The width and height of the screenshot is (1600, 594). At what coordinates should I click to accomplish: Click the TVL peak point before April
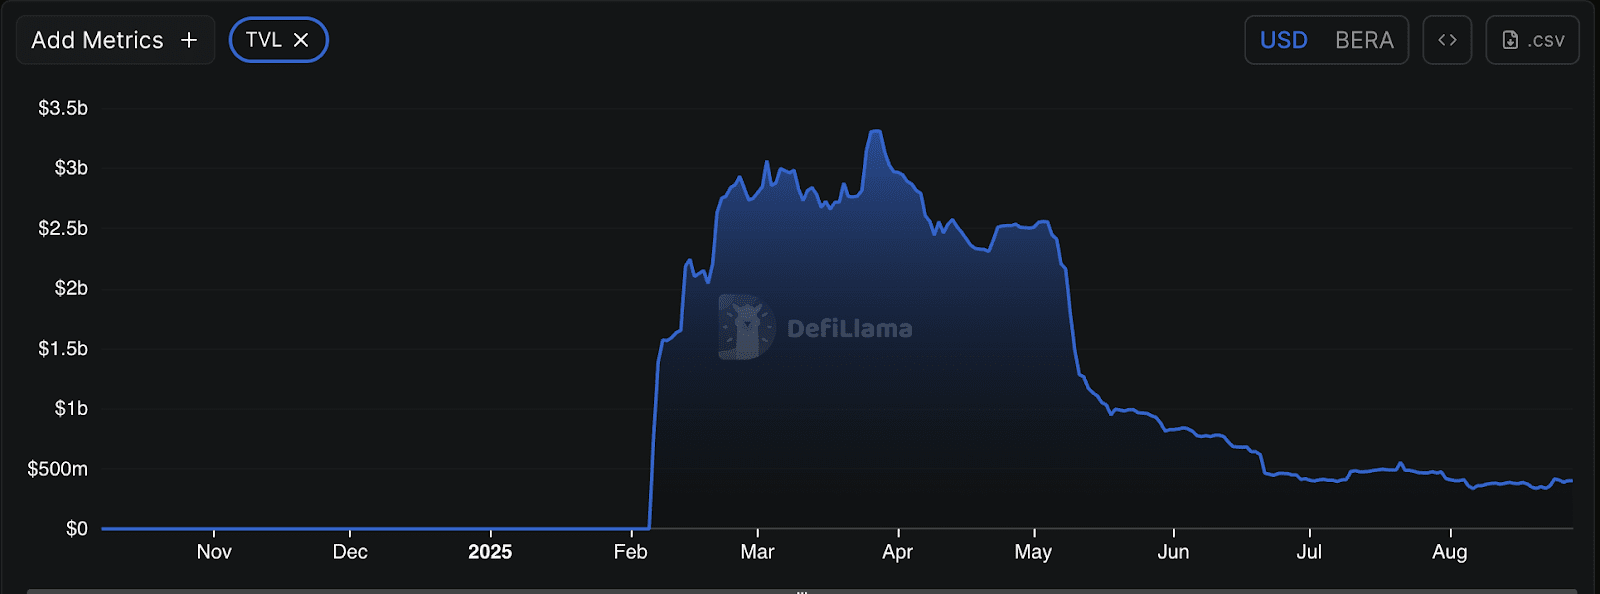[875, 131]
